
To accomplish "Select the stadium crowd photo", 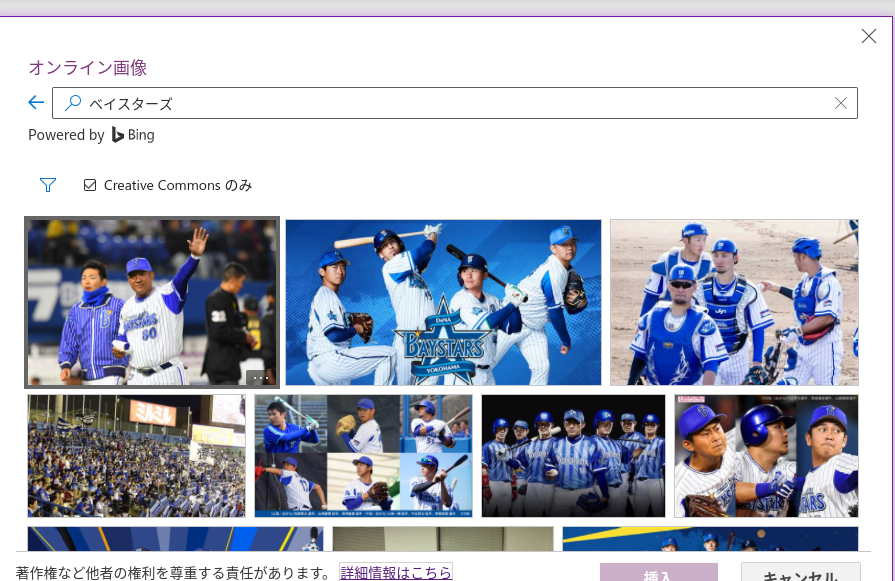I will (x=136, y=455).
